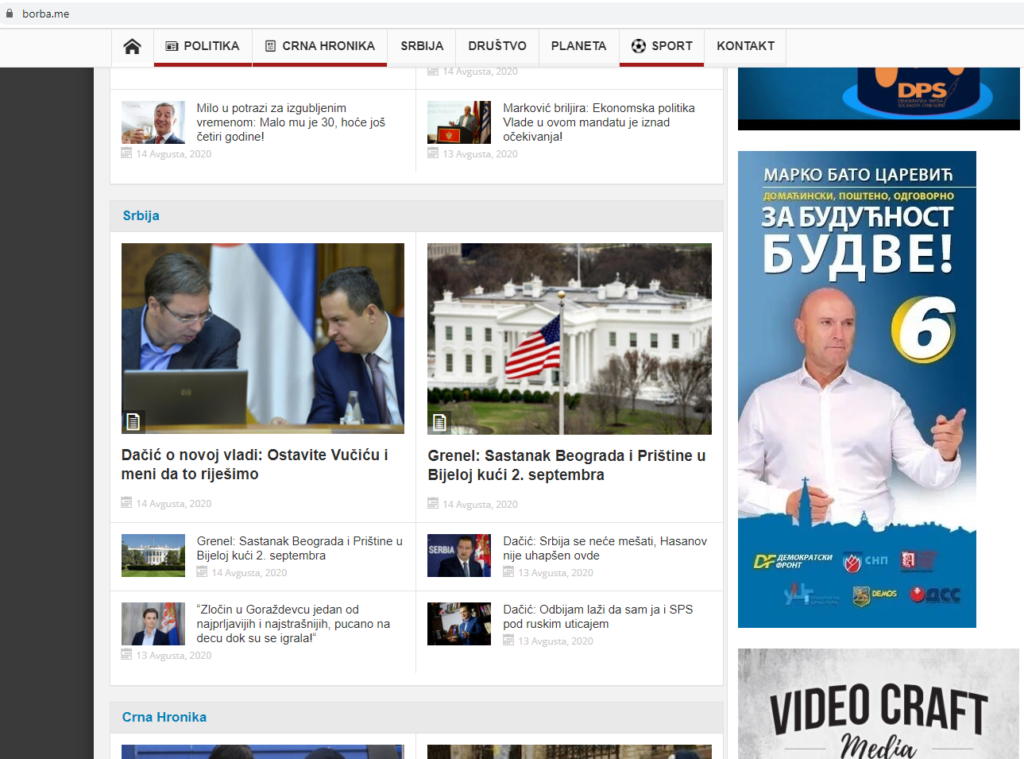
Task: Open the Sport menu
Action: tap(662, 46)
